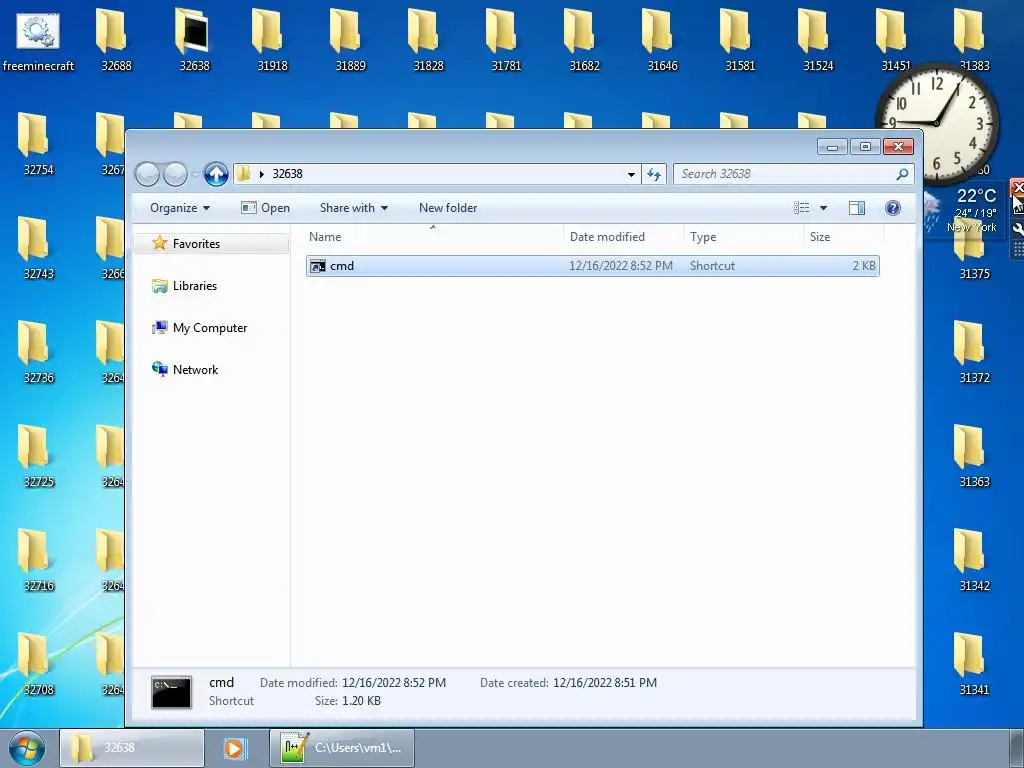The height and width of the screenshot is (768, 1024).
Task: Select the 31781 desktop folder
Action: click(x=506, y=42)
